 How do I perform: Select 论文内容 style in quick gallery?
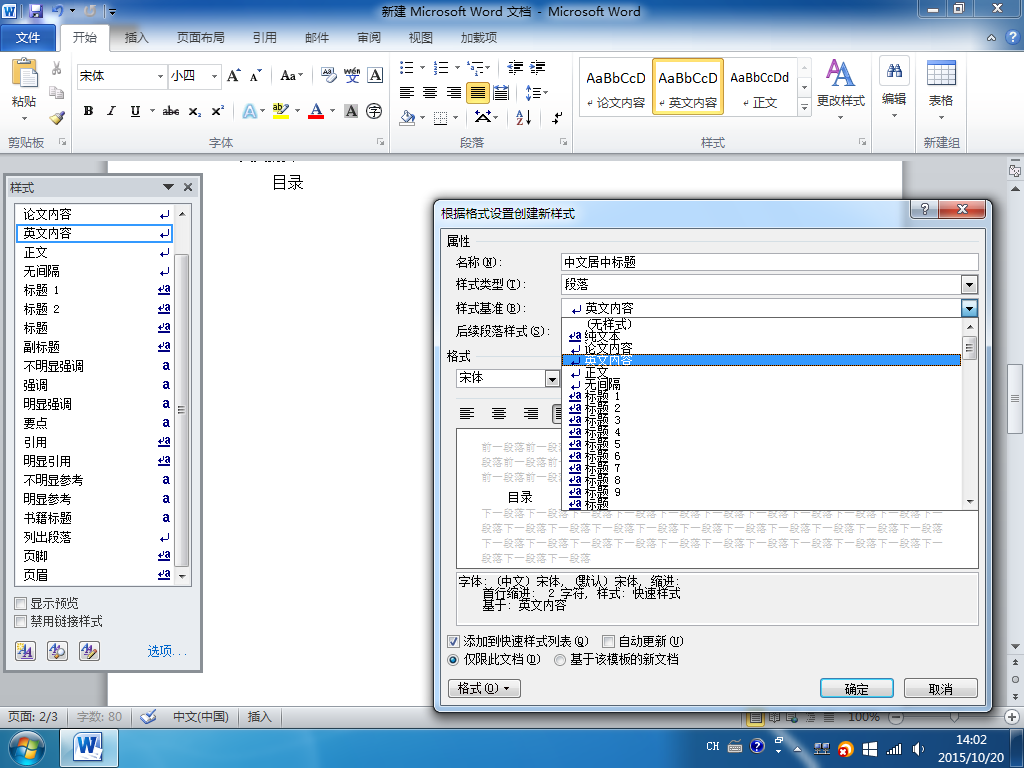[615, 87]
